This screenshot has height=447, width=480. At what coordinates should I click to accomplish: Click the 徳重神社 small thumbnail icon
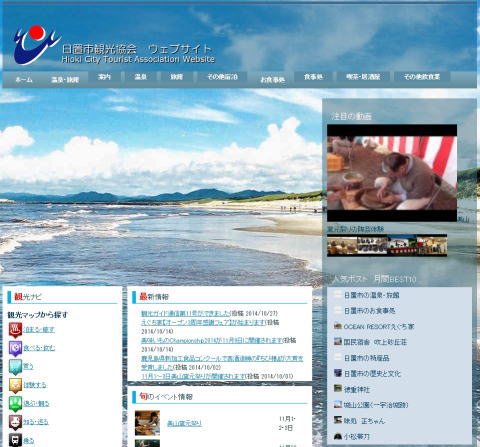tap(338, 389)
